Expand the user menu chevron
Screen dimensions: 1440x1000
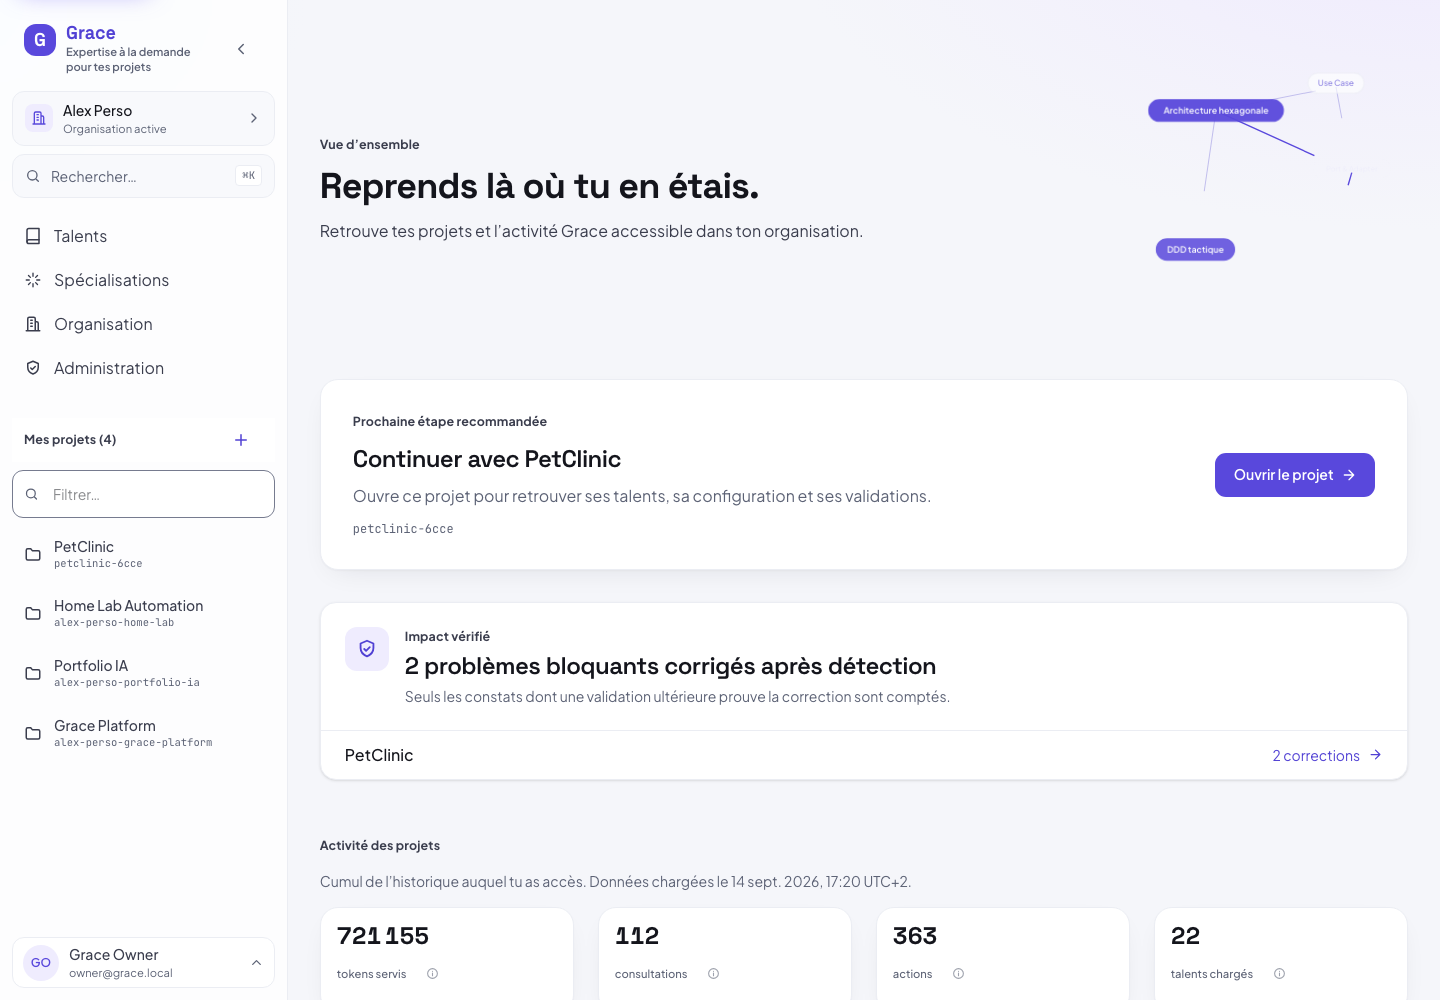(256, 963)
